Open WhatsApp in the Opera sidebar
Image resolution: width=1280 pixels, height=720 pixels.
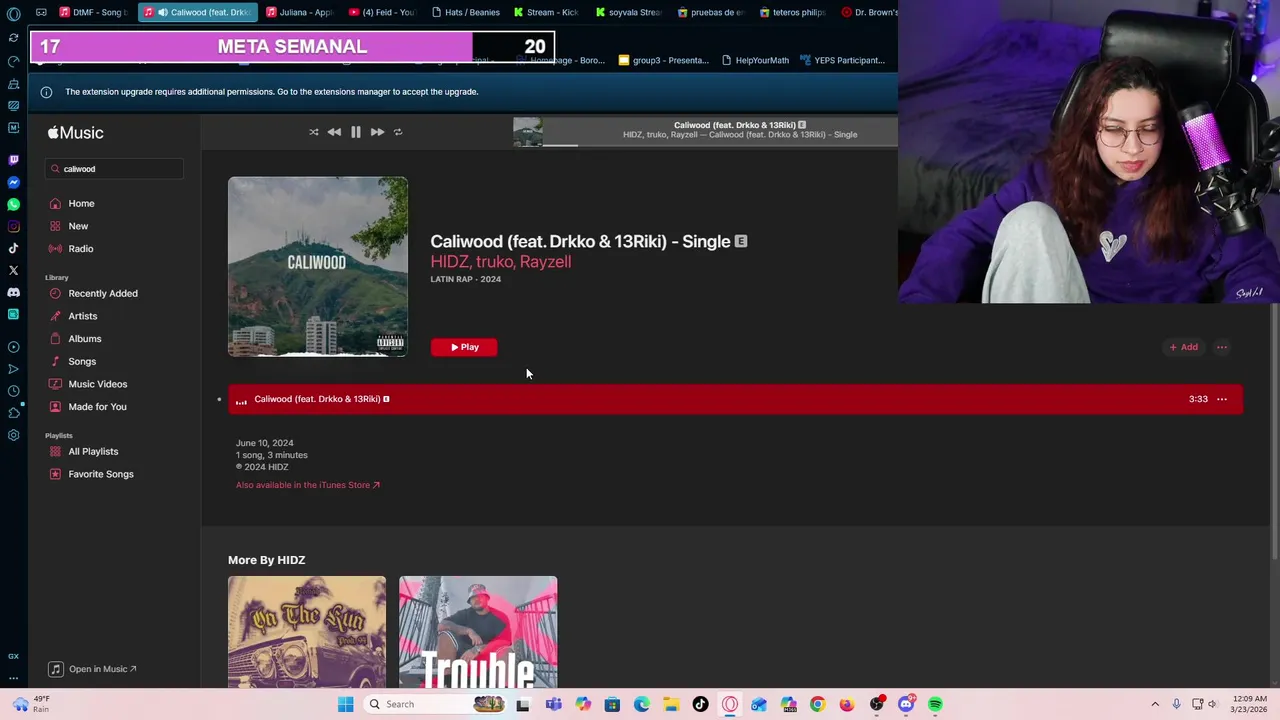[x=13, y=205]
